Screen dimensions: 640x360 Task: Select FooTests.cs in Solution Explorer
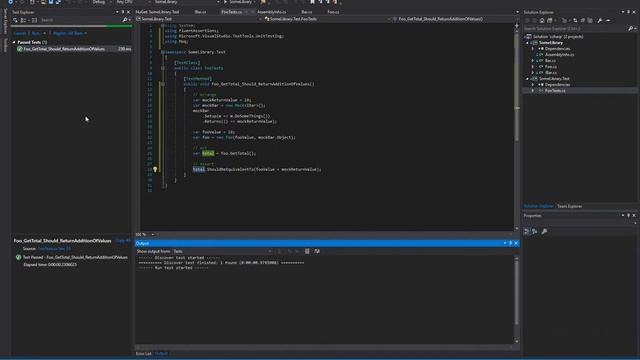coord(555,91)
